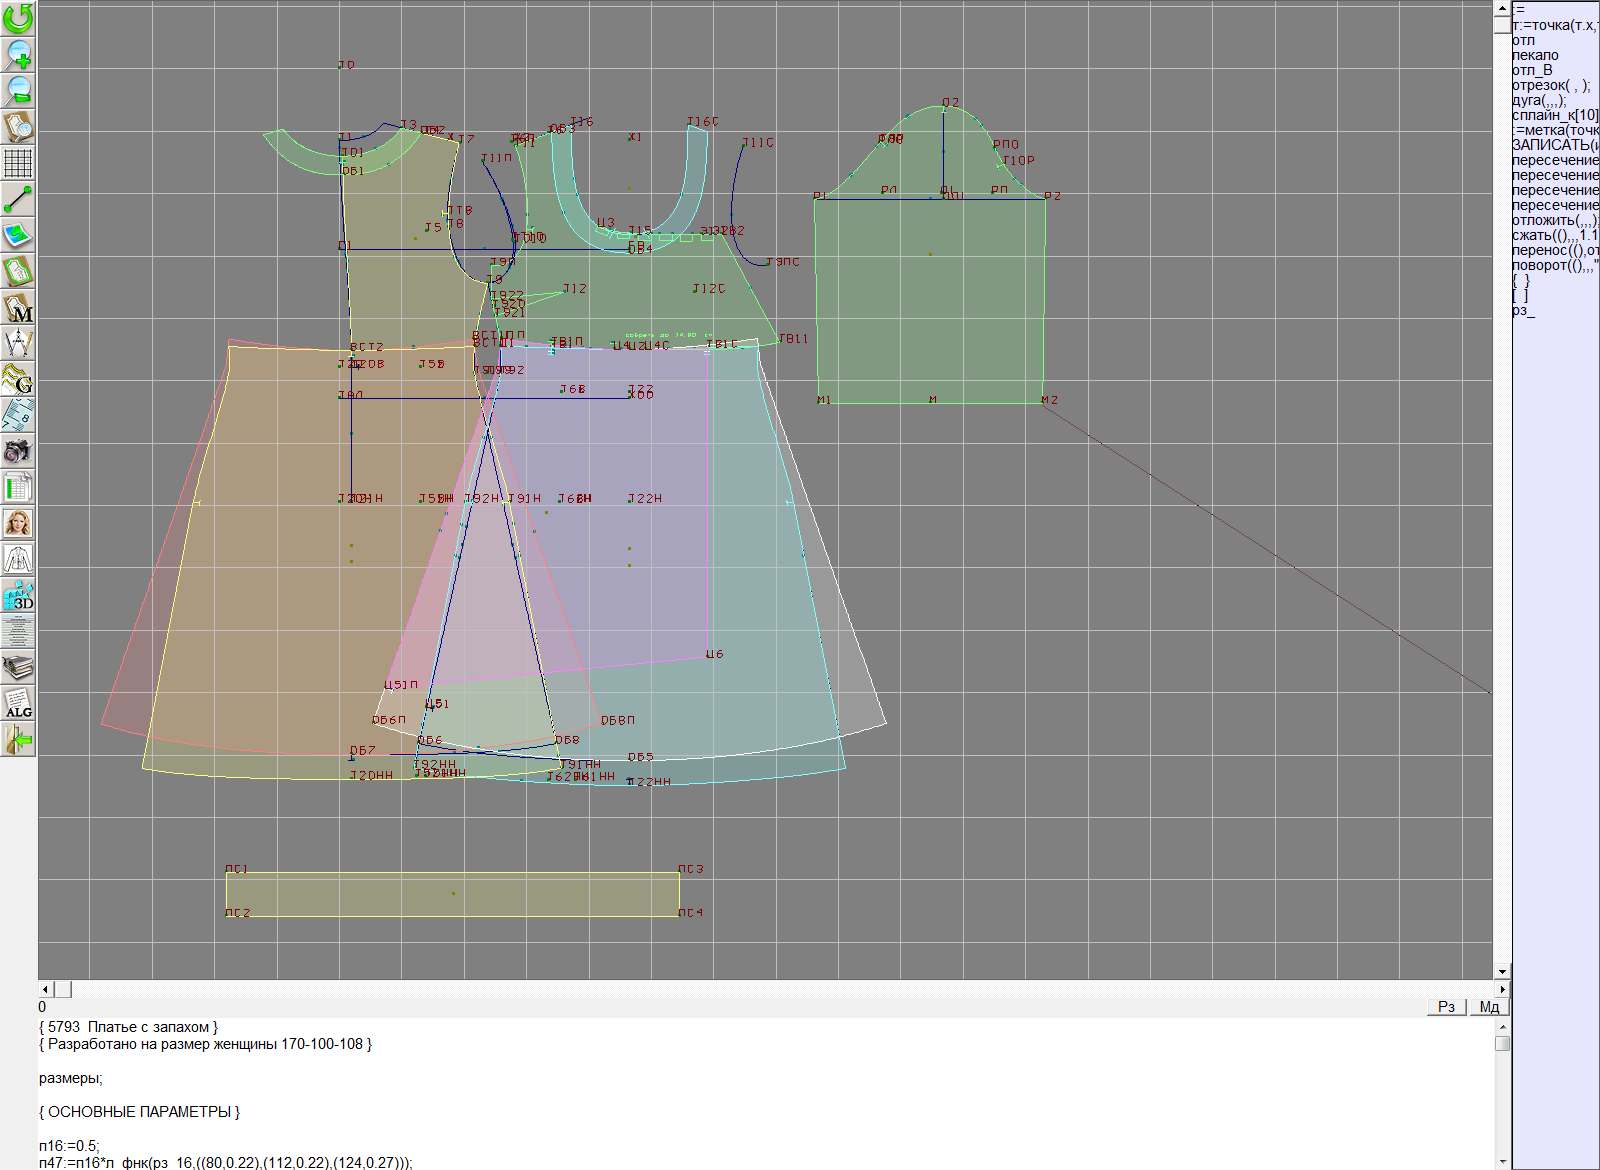The image size is (1600, 1170).
Task: Insert the 'отрезок( , );' command from list
Action: (1550, 85)
